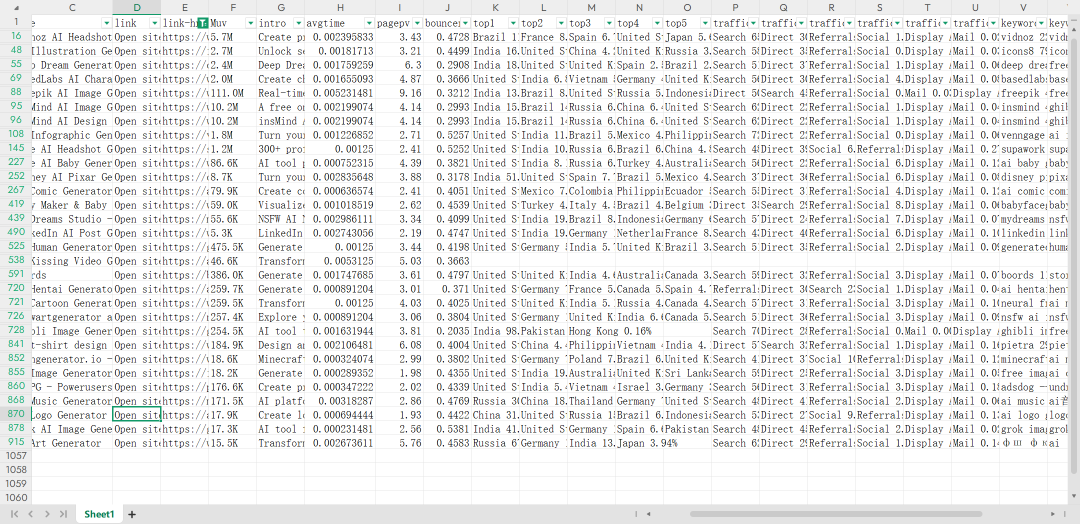Click avgtime cell '0.0053125'

[x=340, y=261]
